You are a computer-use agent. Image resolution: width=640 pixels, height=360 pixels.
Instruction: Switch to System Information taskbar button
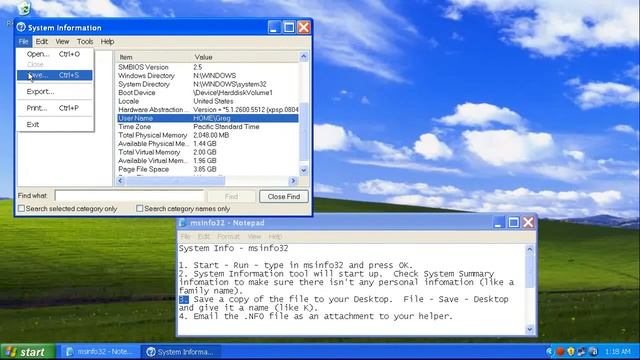pos(181,352)
